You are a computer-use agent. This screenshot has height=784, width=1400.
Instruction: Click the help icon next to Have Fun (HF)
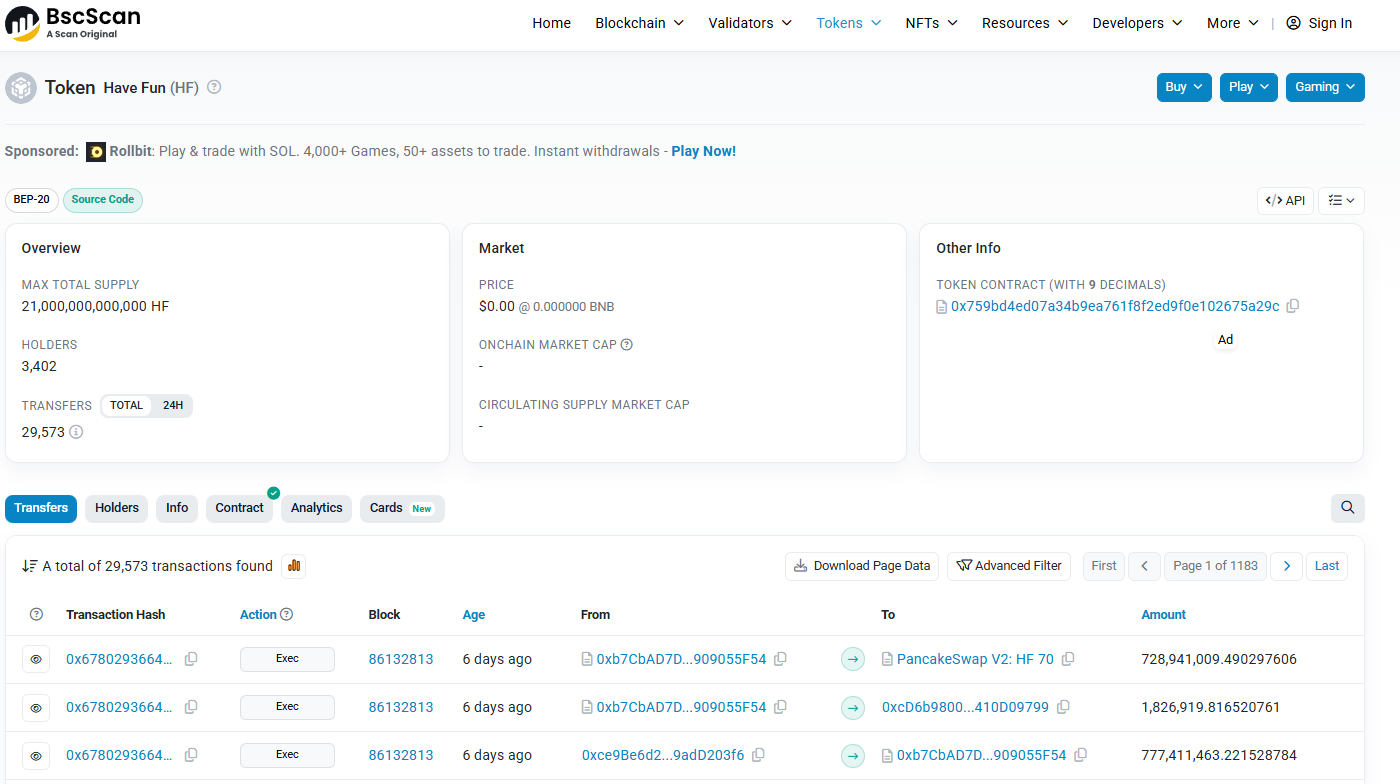click(214, 87)
